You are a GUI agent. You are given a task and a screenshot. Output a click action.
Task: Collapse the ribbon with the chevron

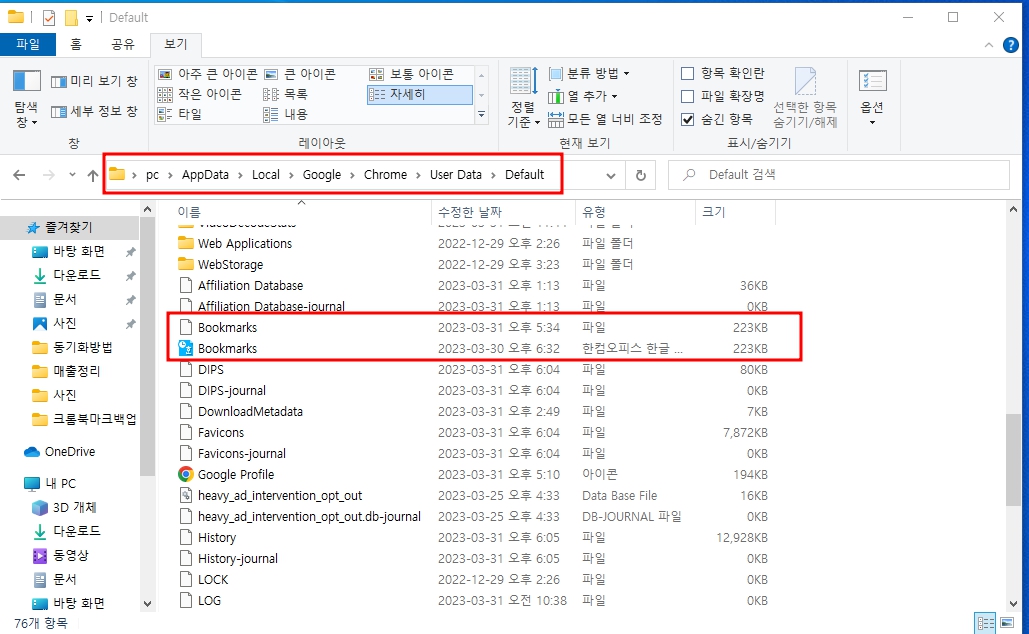tap(989, 45)
